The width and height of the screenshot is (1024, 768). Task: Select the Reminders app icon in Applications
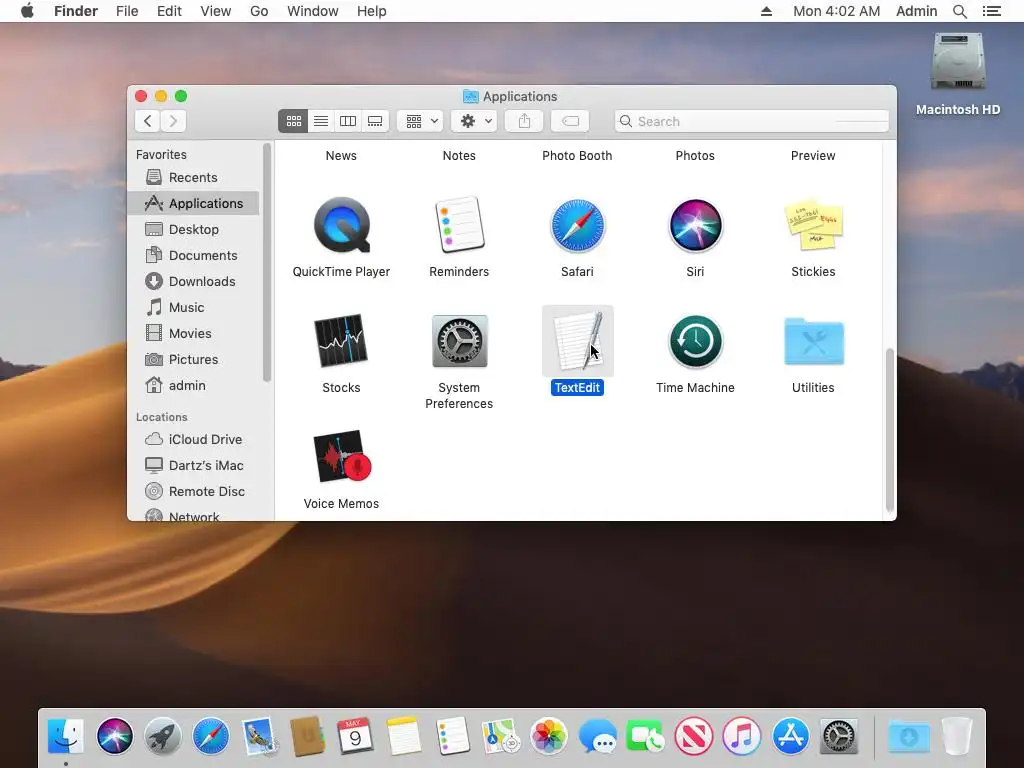point(459,224)
